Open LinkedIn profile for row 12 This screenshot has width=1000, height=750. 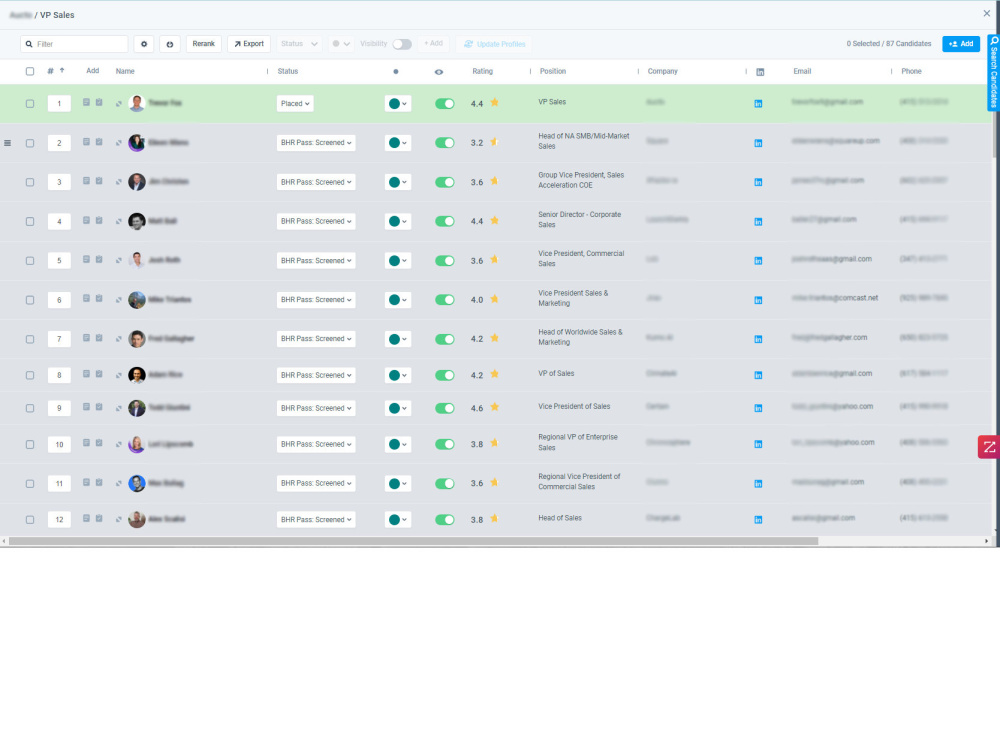click(x=758, y=520)
